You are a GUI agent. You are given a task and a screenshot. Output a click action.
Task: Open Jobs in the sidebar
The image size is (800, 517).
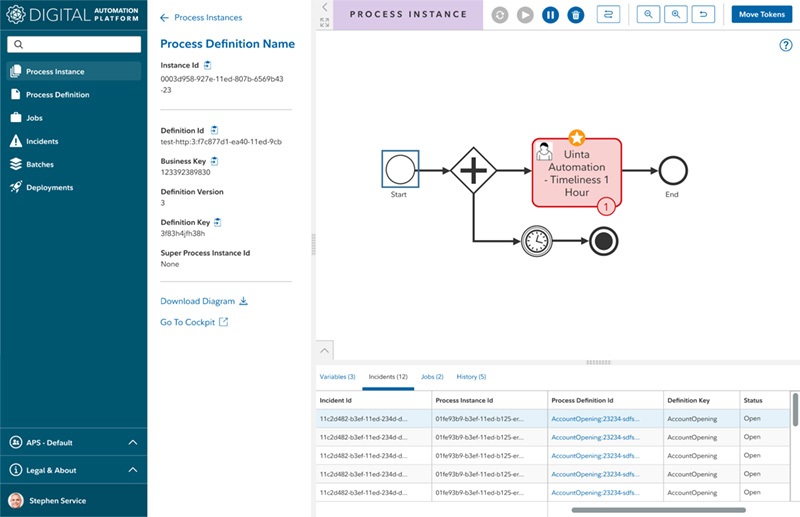pos(34,118)
